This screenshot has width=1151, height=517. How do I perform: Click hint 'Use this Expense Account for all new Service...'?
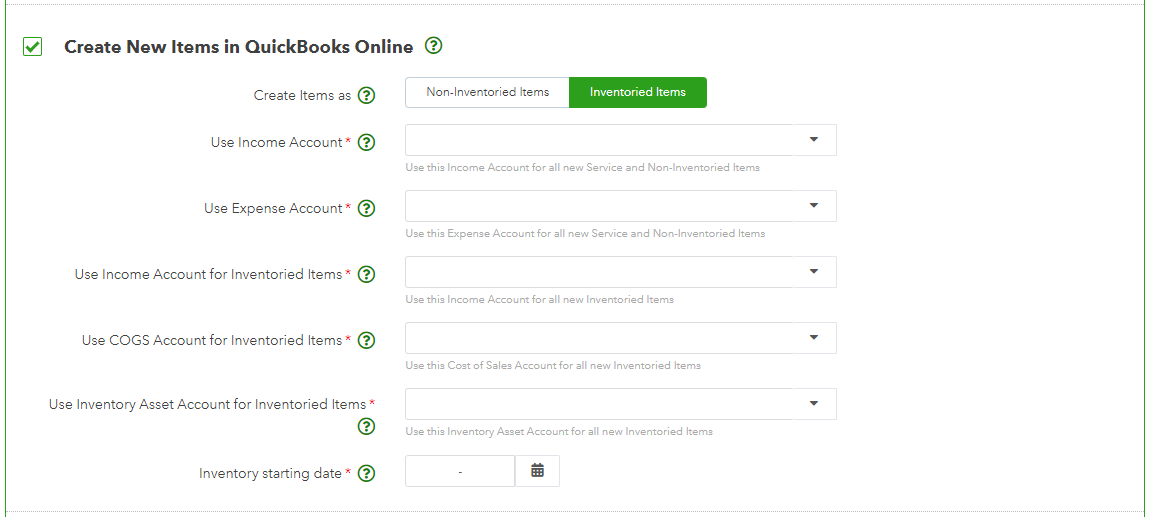tap(585, 234)
